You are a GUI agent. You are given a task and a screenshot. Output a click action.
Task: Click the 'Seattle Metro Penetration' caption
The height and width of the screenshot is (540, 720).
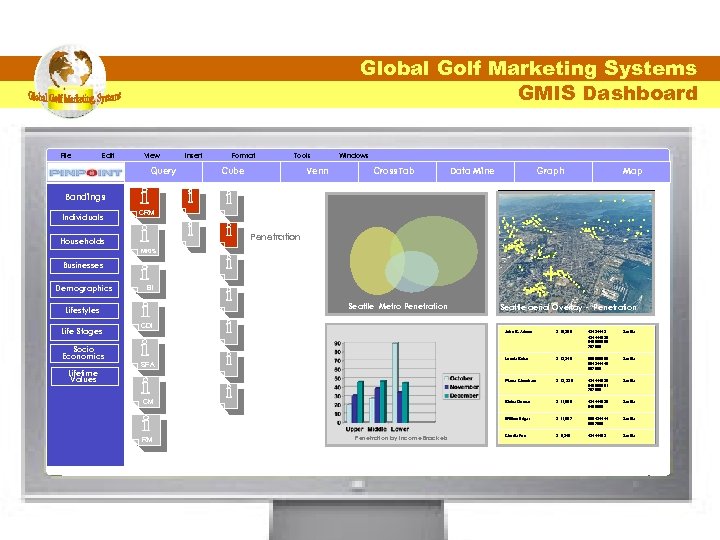pos(398,306)
